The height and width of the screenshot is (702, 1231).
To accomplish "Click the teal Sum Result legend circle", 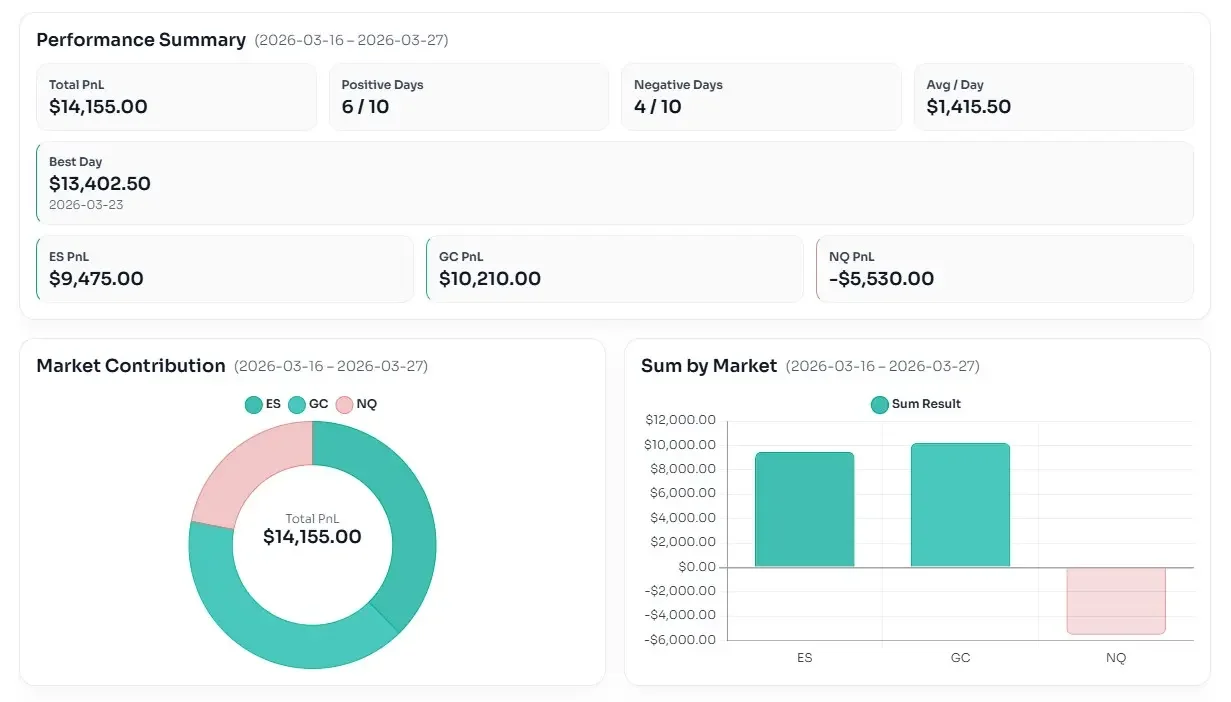I will (880, 404).
